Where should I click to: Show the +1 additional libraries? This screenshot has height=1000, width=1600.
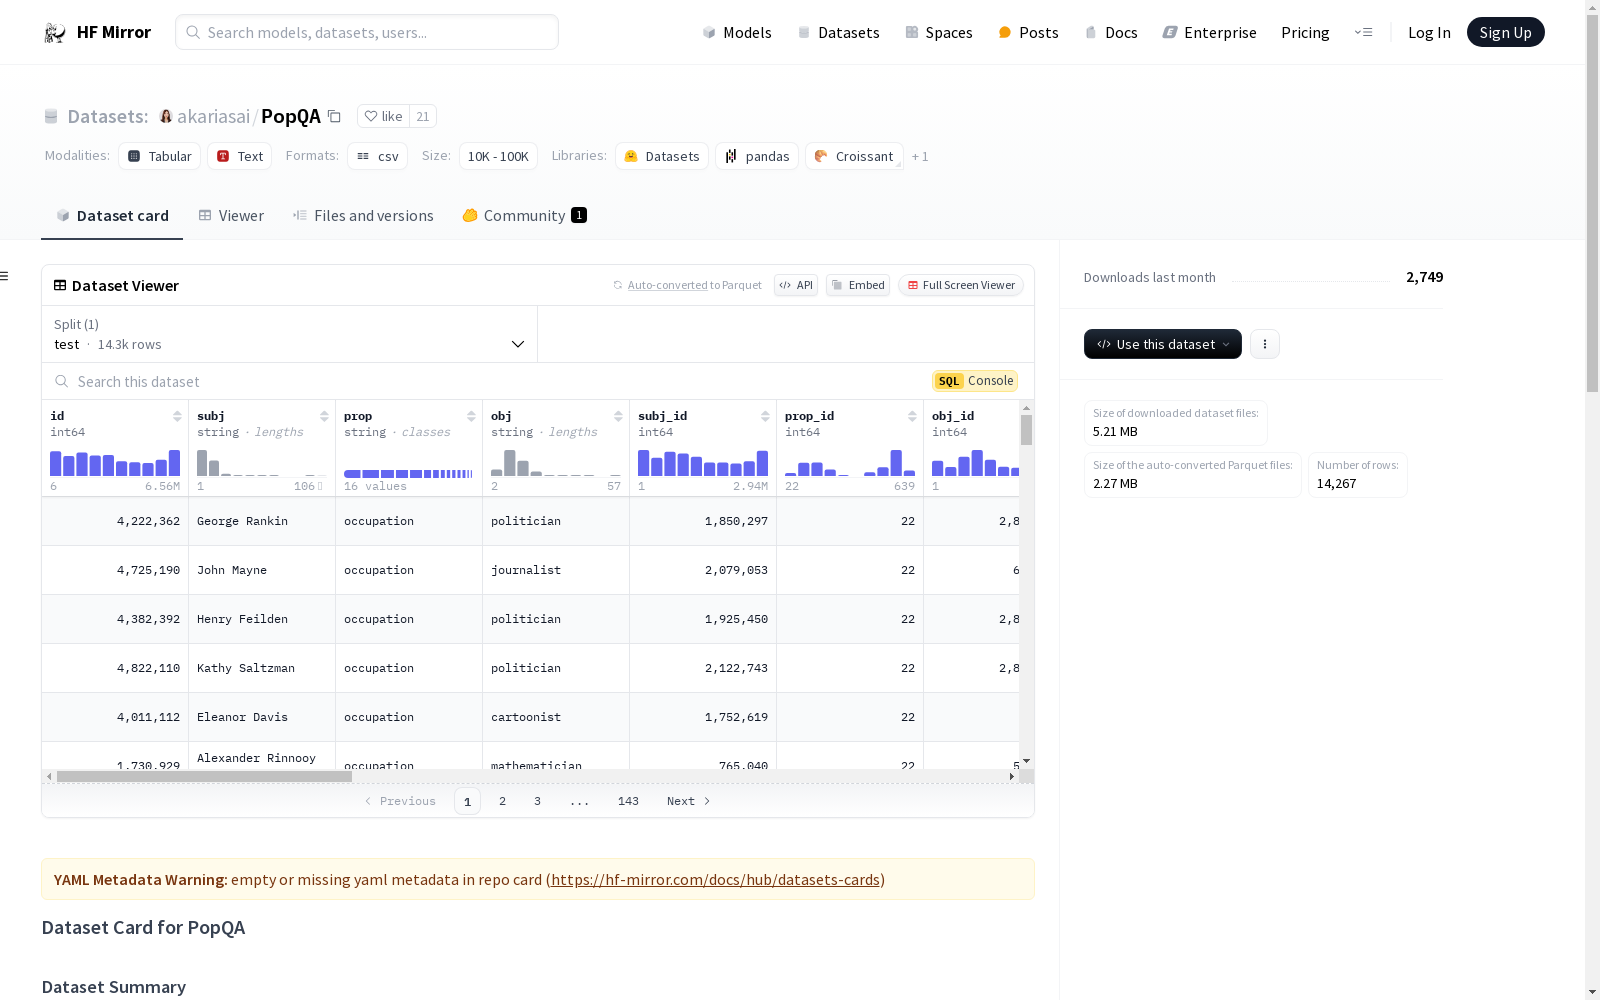pos(920,156)
